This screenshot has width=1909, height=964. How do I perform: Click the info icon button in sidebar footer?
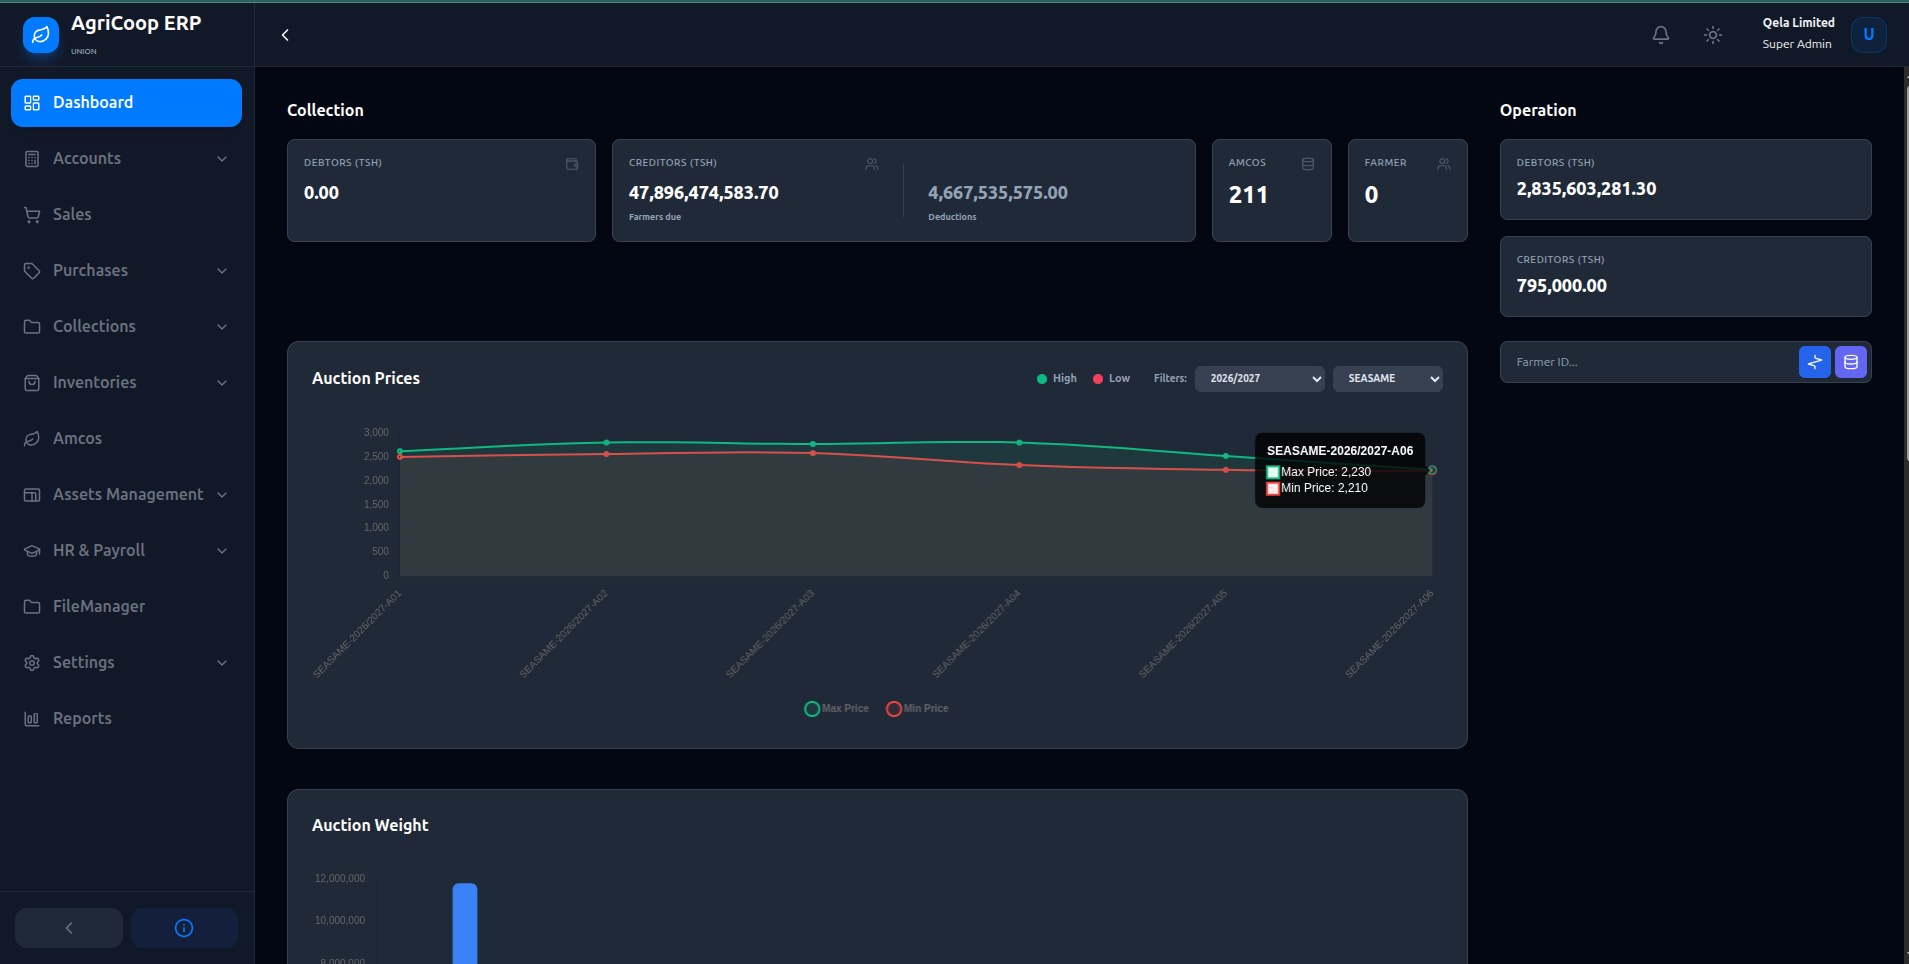(184, 928)
